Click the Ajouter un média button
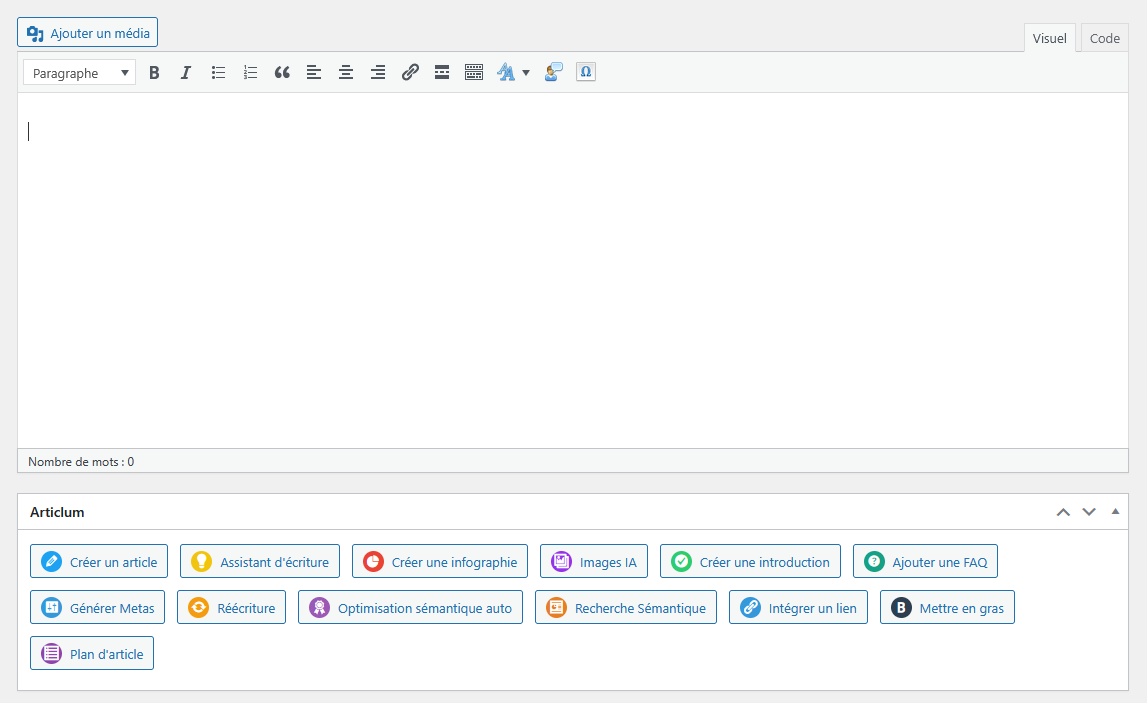The height and width of the screenshot is (703, 1147). (x=88, y=33)
